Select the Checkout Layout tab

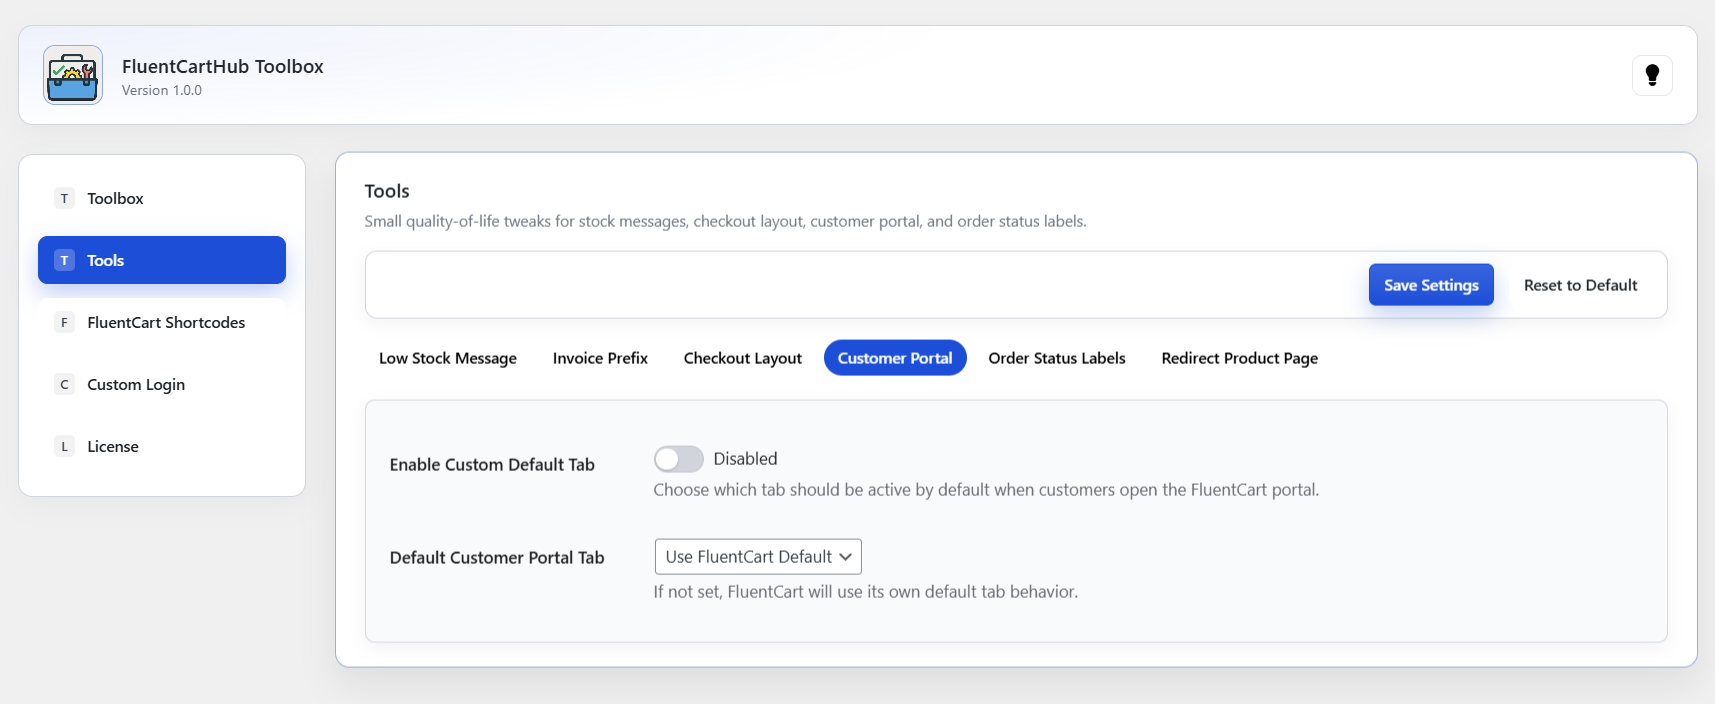pos(742,358)
